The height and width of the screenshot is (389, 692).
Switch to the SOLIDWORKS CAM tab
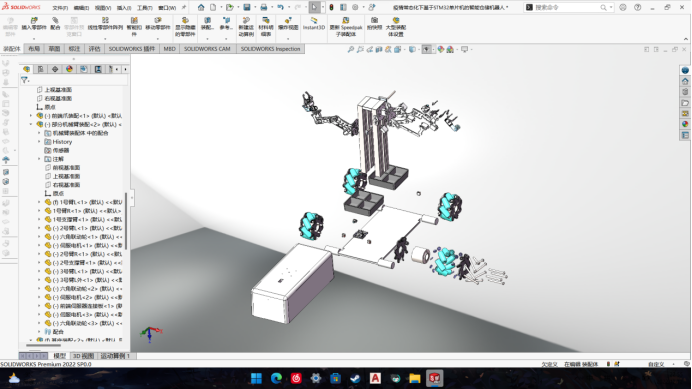[207, 49]
